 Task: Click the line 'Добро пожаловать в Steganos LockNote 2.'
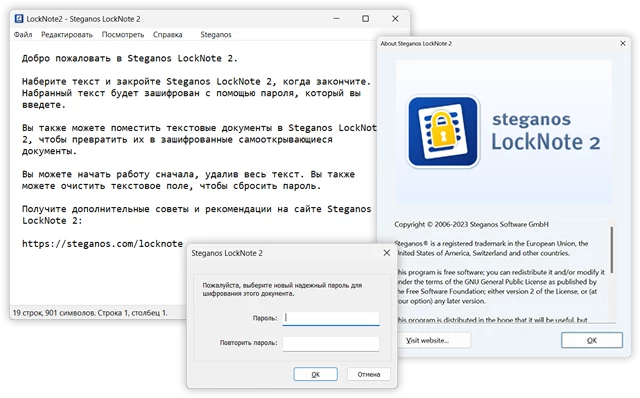[x=130, y=58]
